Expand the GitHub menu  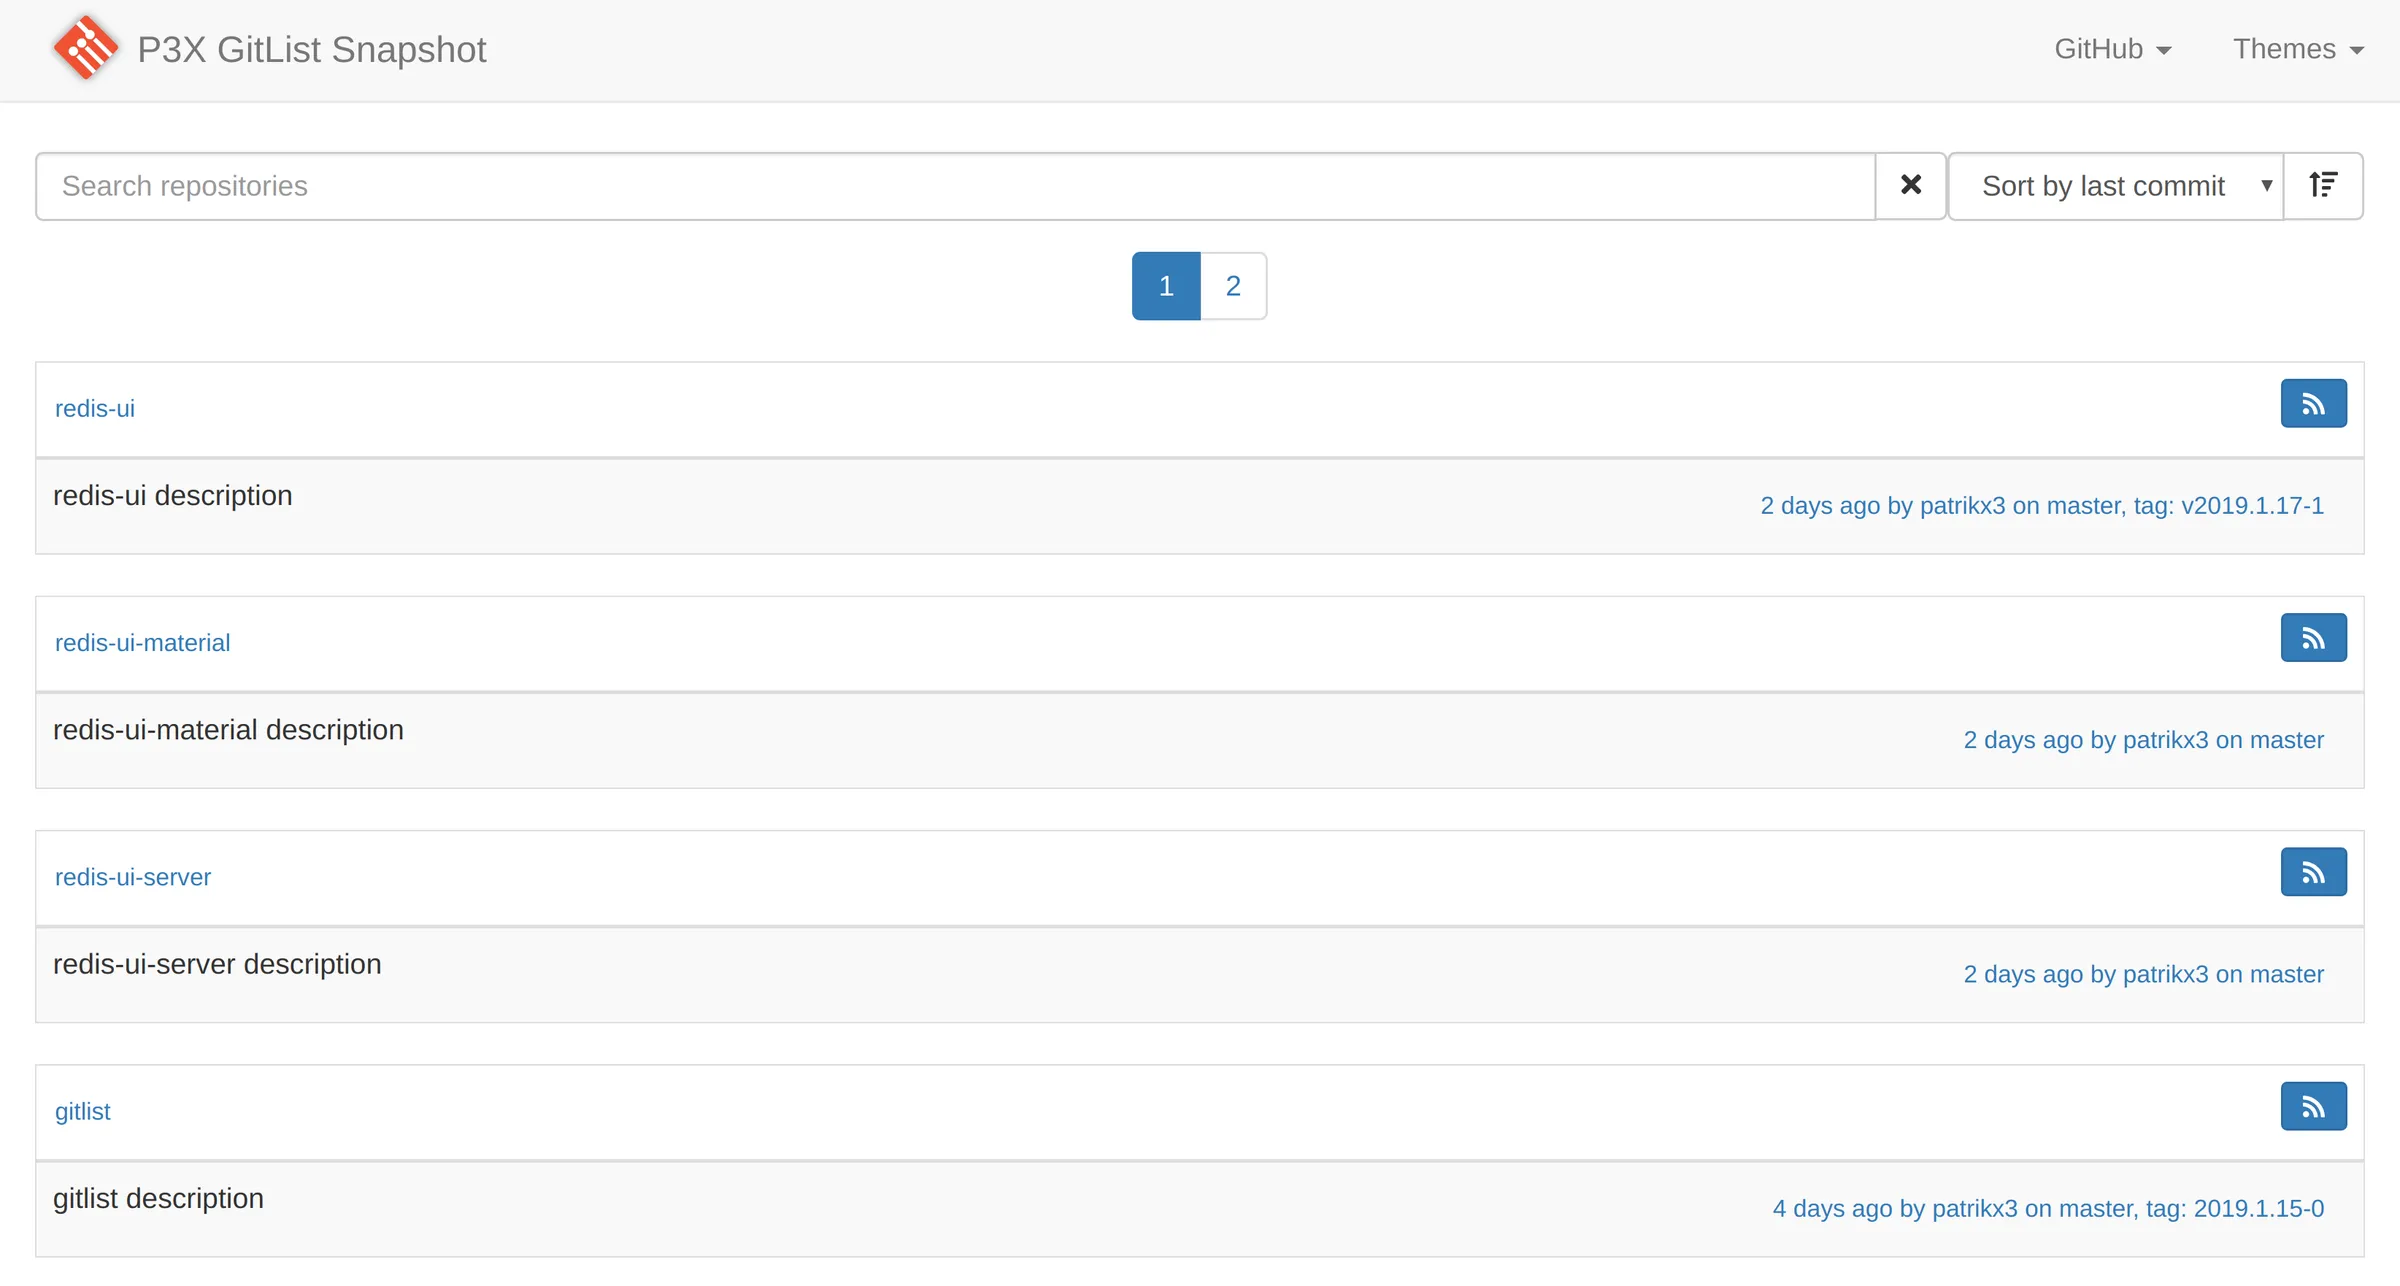click(2111, 48)
